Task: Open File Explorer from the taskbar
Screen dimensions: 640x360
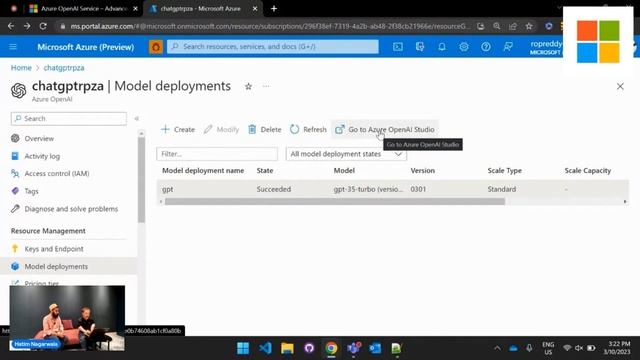Action: (287, 348)
